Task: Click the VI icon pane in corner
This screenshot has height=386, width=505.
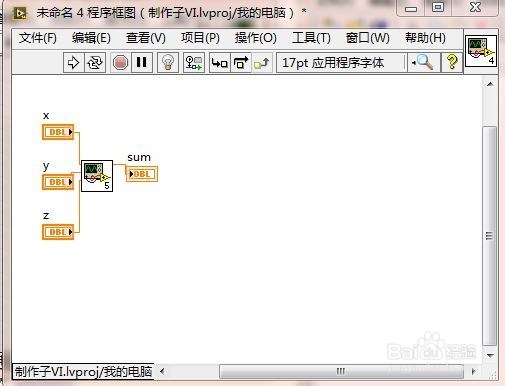Action: pos(481,51)
